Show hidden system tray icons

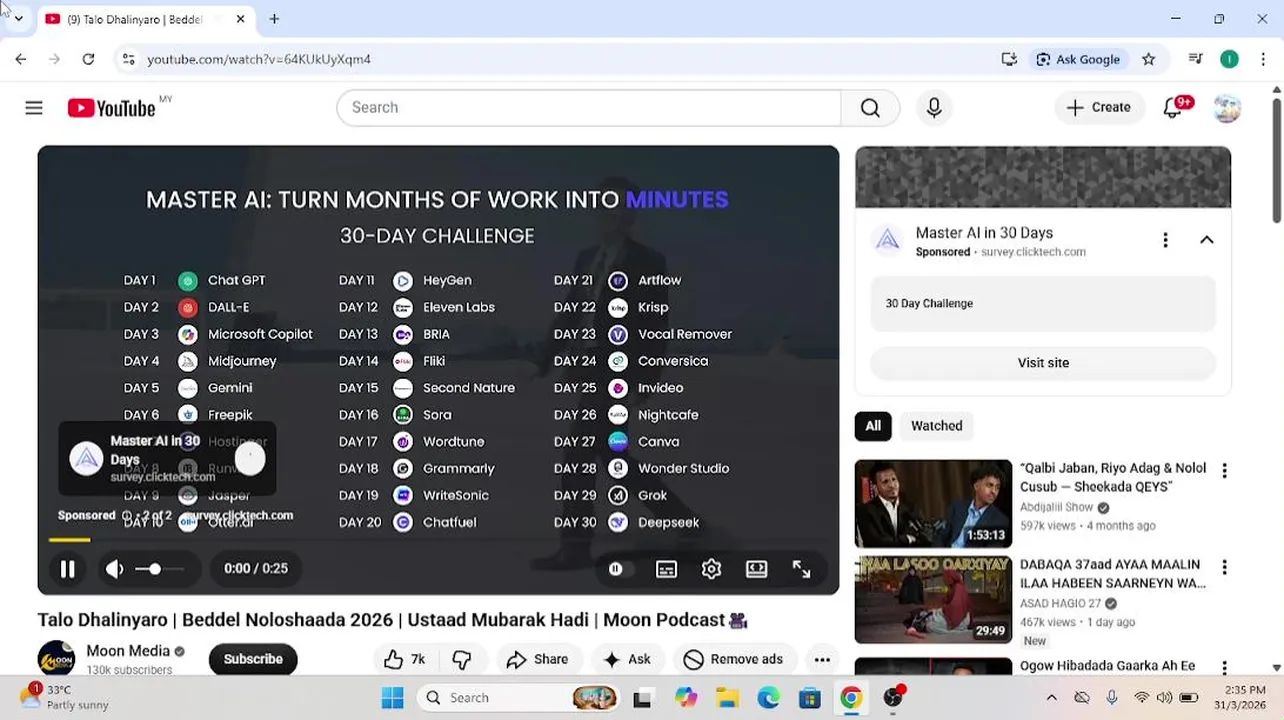coord(1051,698)
